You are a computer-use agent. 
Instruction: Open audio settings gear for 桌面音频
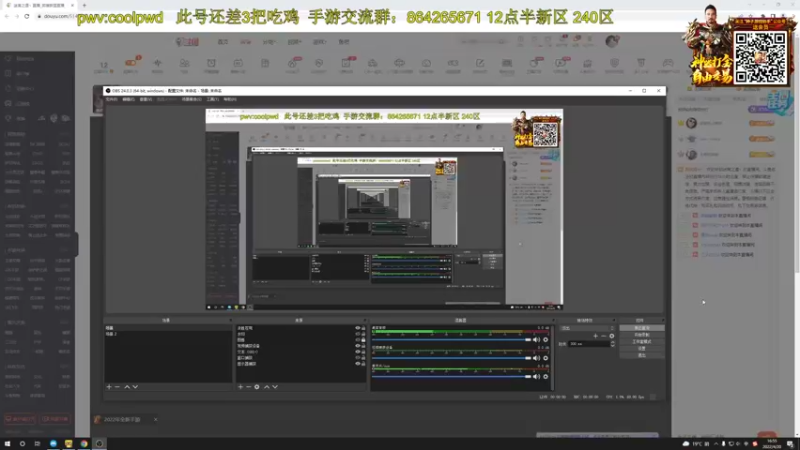[545, 340]
